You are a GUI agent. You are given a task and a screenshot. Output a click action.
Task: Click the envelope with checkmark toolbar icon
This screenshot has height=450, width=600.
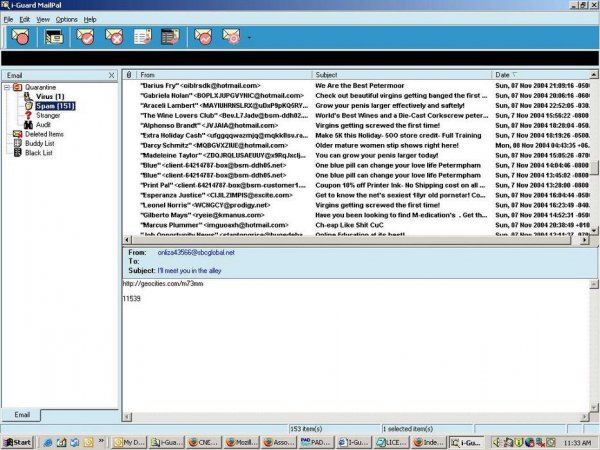[85, 37]
